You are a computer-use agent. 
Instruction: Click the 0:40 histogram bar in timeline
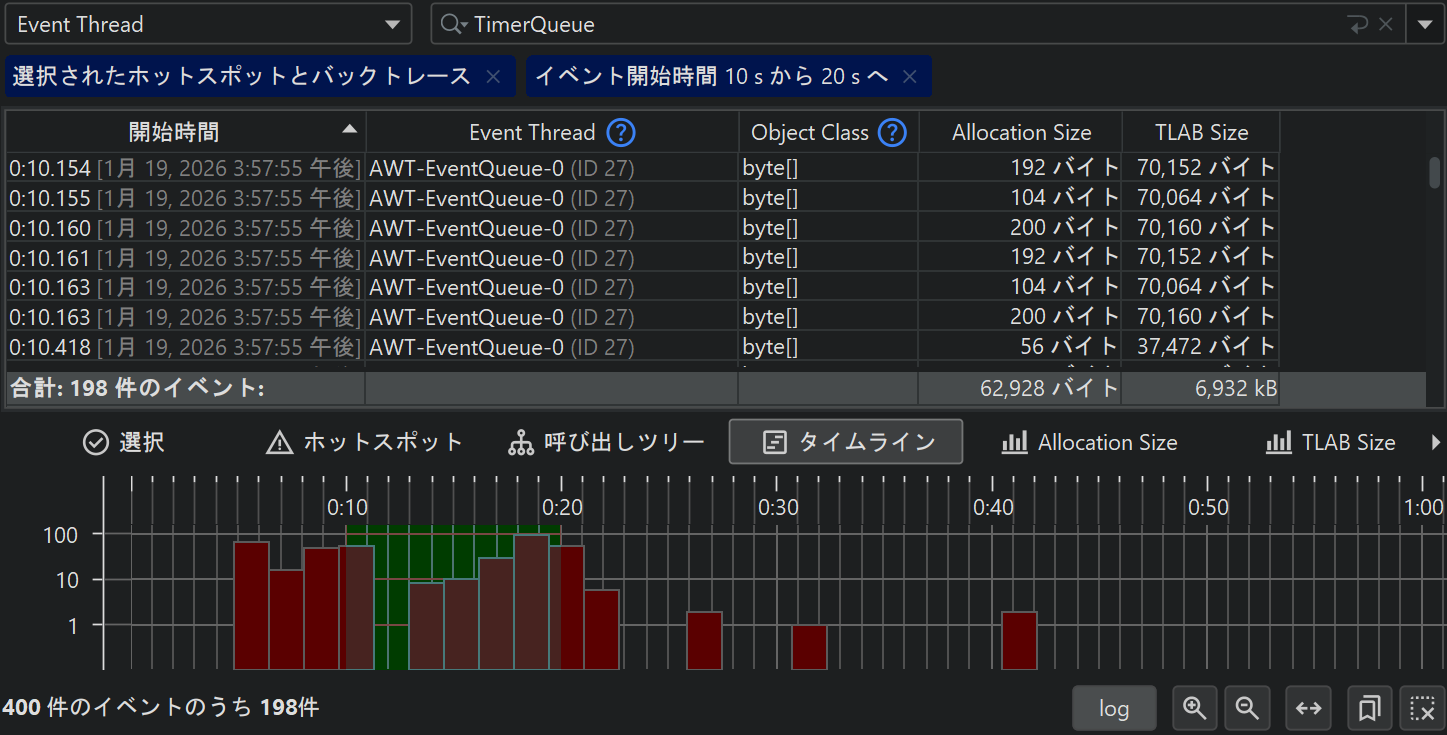(1019, 641)
